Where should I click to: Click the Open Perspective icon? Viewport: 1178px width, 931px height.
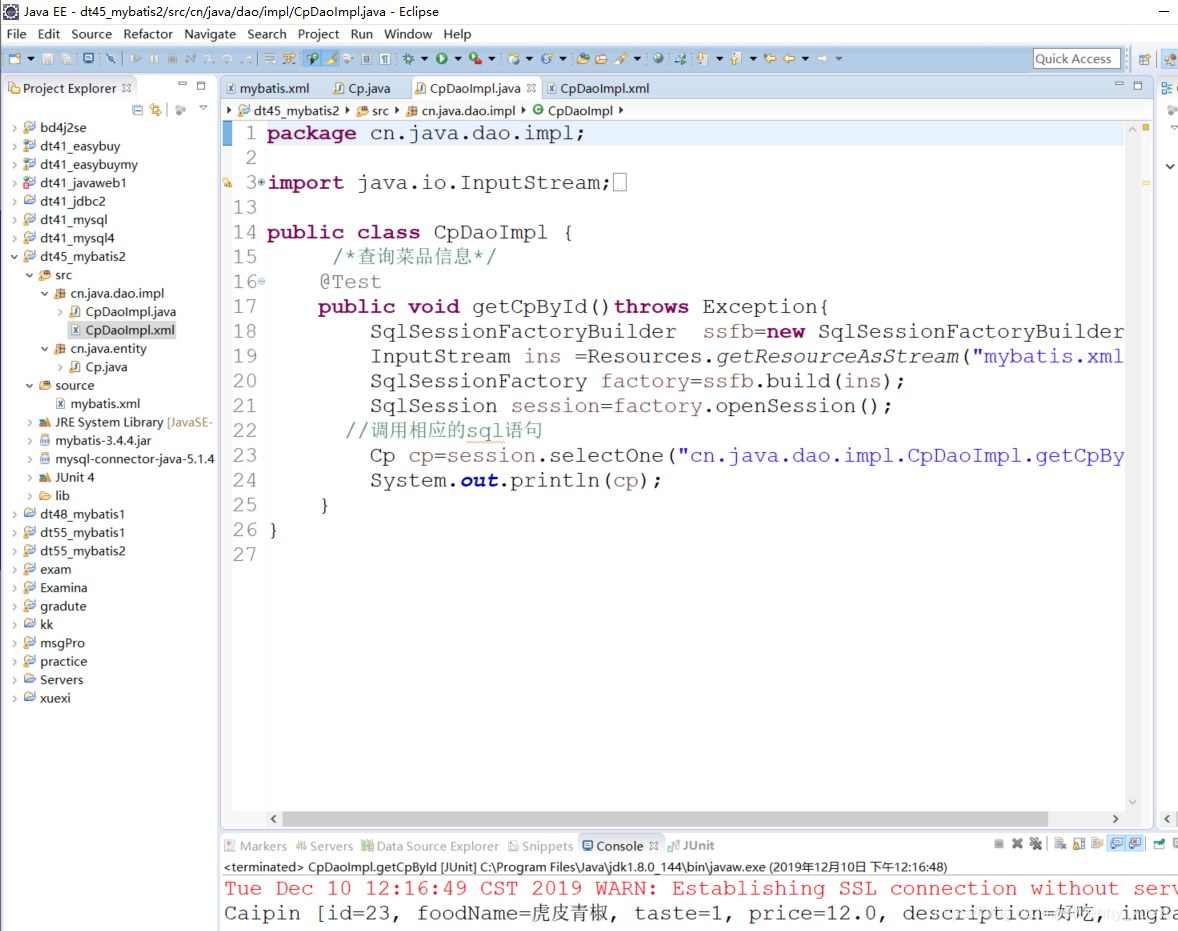click(x=1144, y=59)
